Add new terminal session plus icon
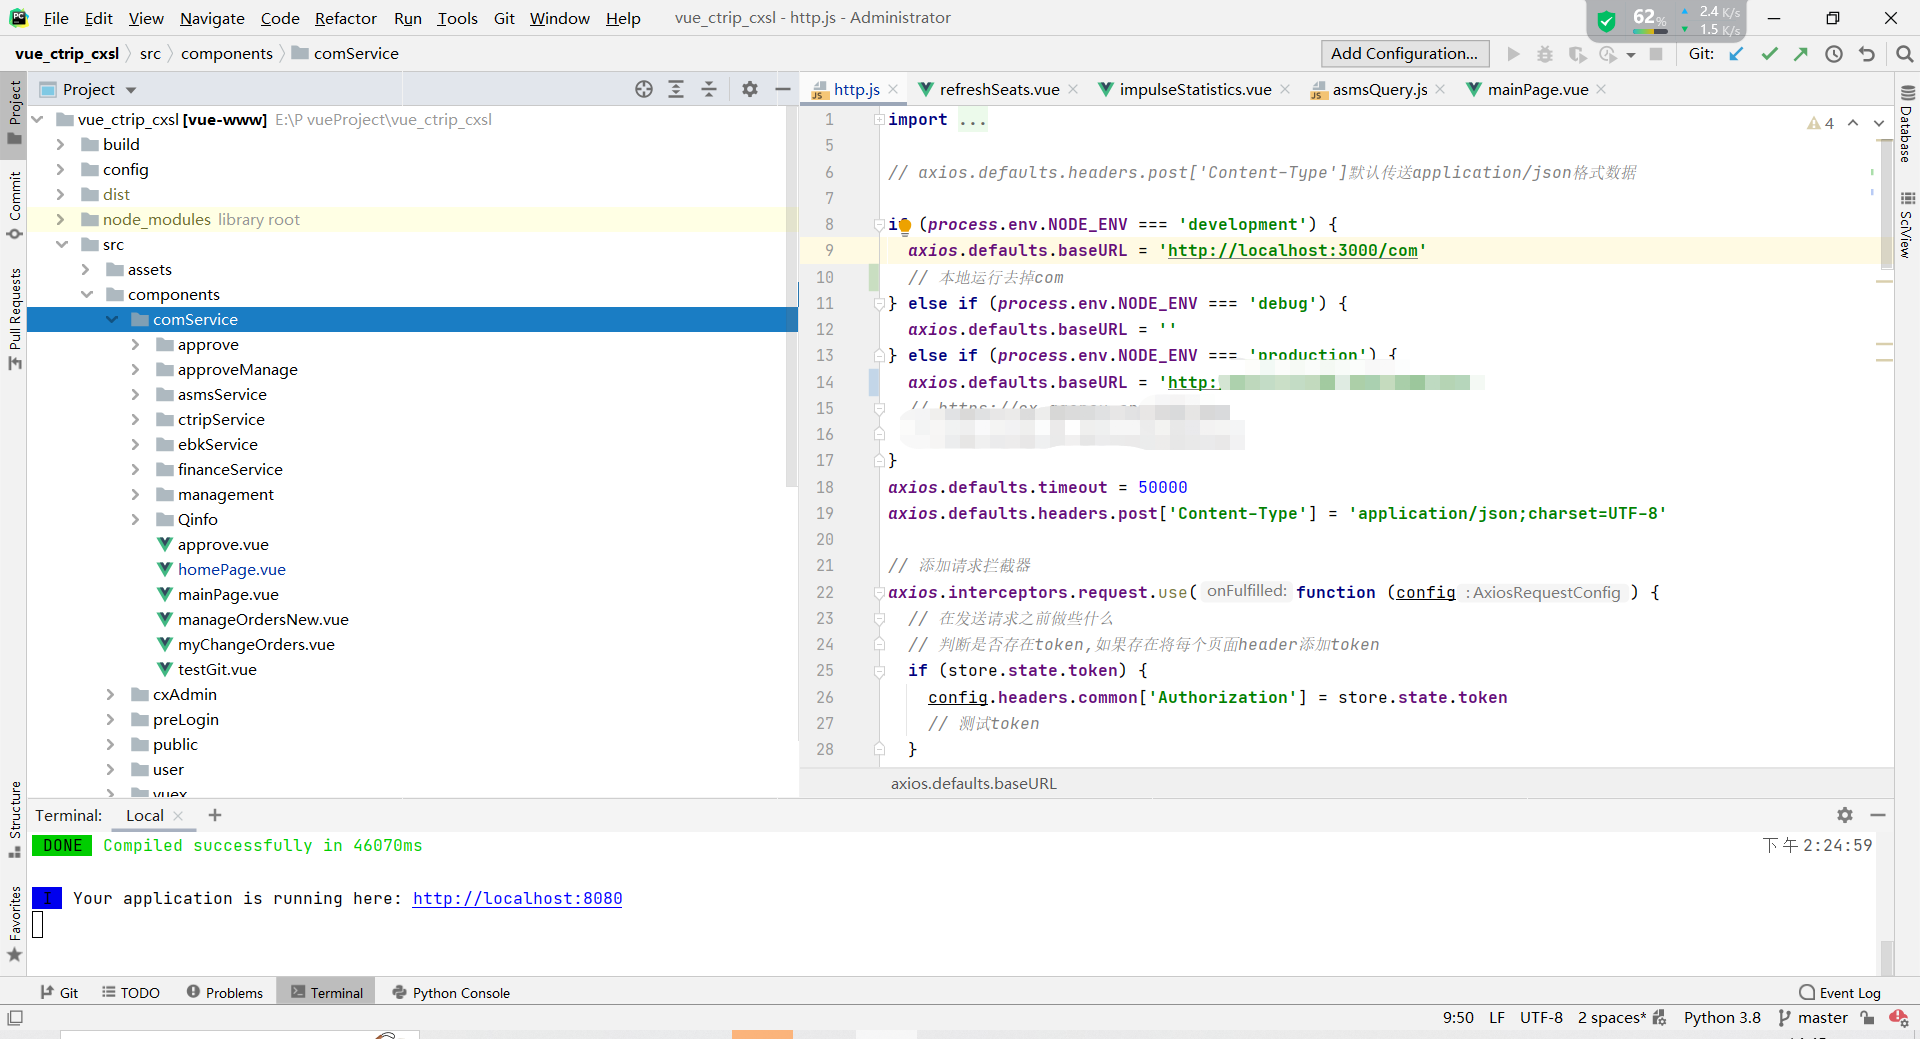This screenshot has width=1920, height=1039. pos(214,815)
